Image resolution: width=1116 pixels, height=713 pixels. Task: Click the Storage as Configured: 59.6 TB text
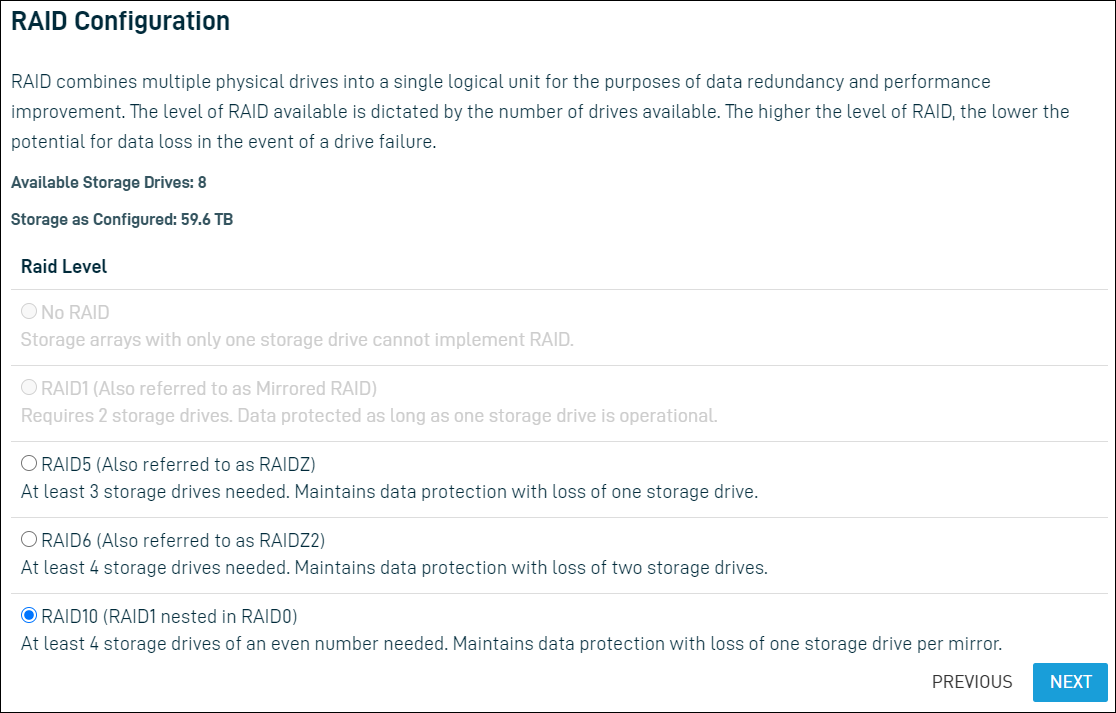pyautogui.click(x=121, y=219)
